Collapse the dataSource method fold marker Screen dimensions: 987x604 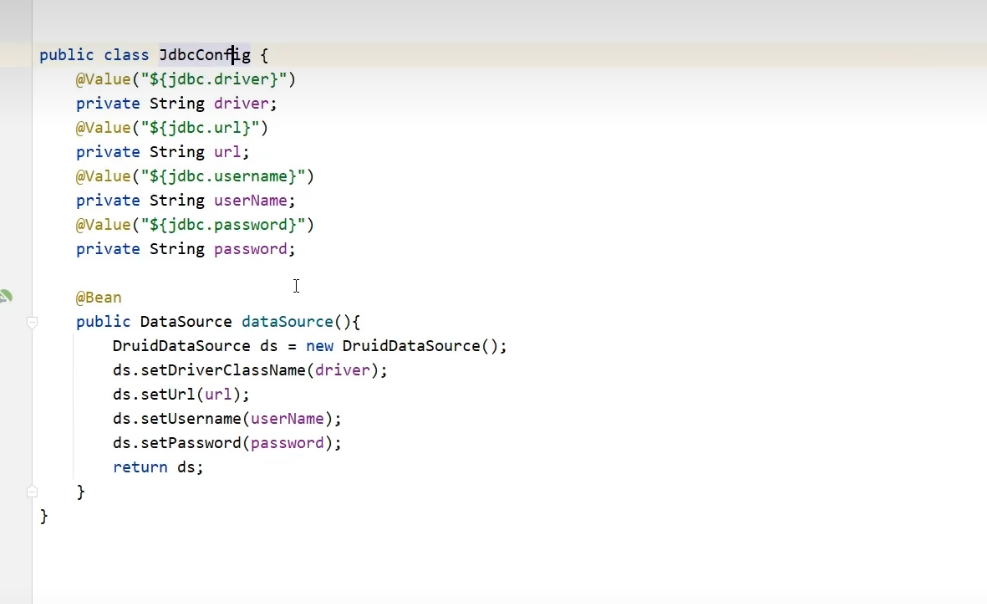pos(32,322)
